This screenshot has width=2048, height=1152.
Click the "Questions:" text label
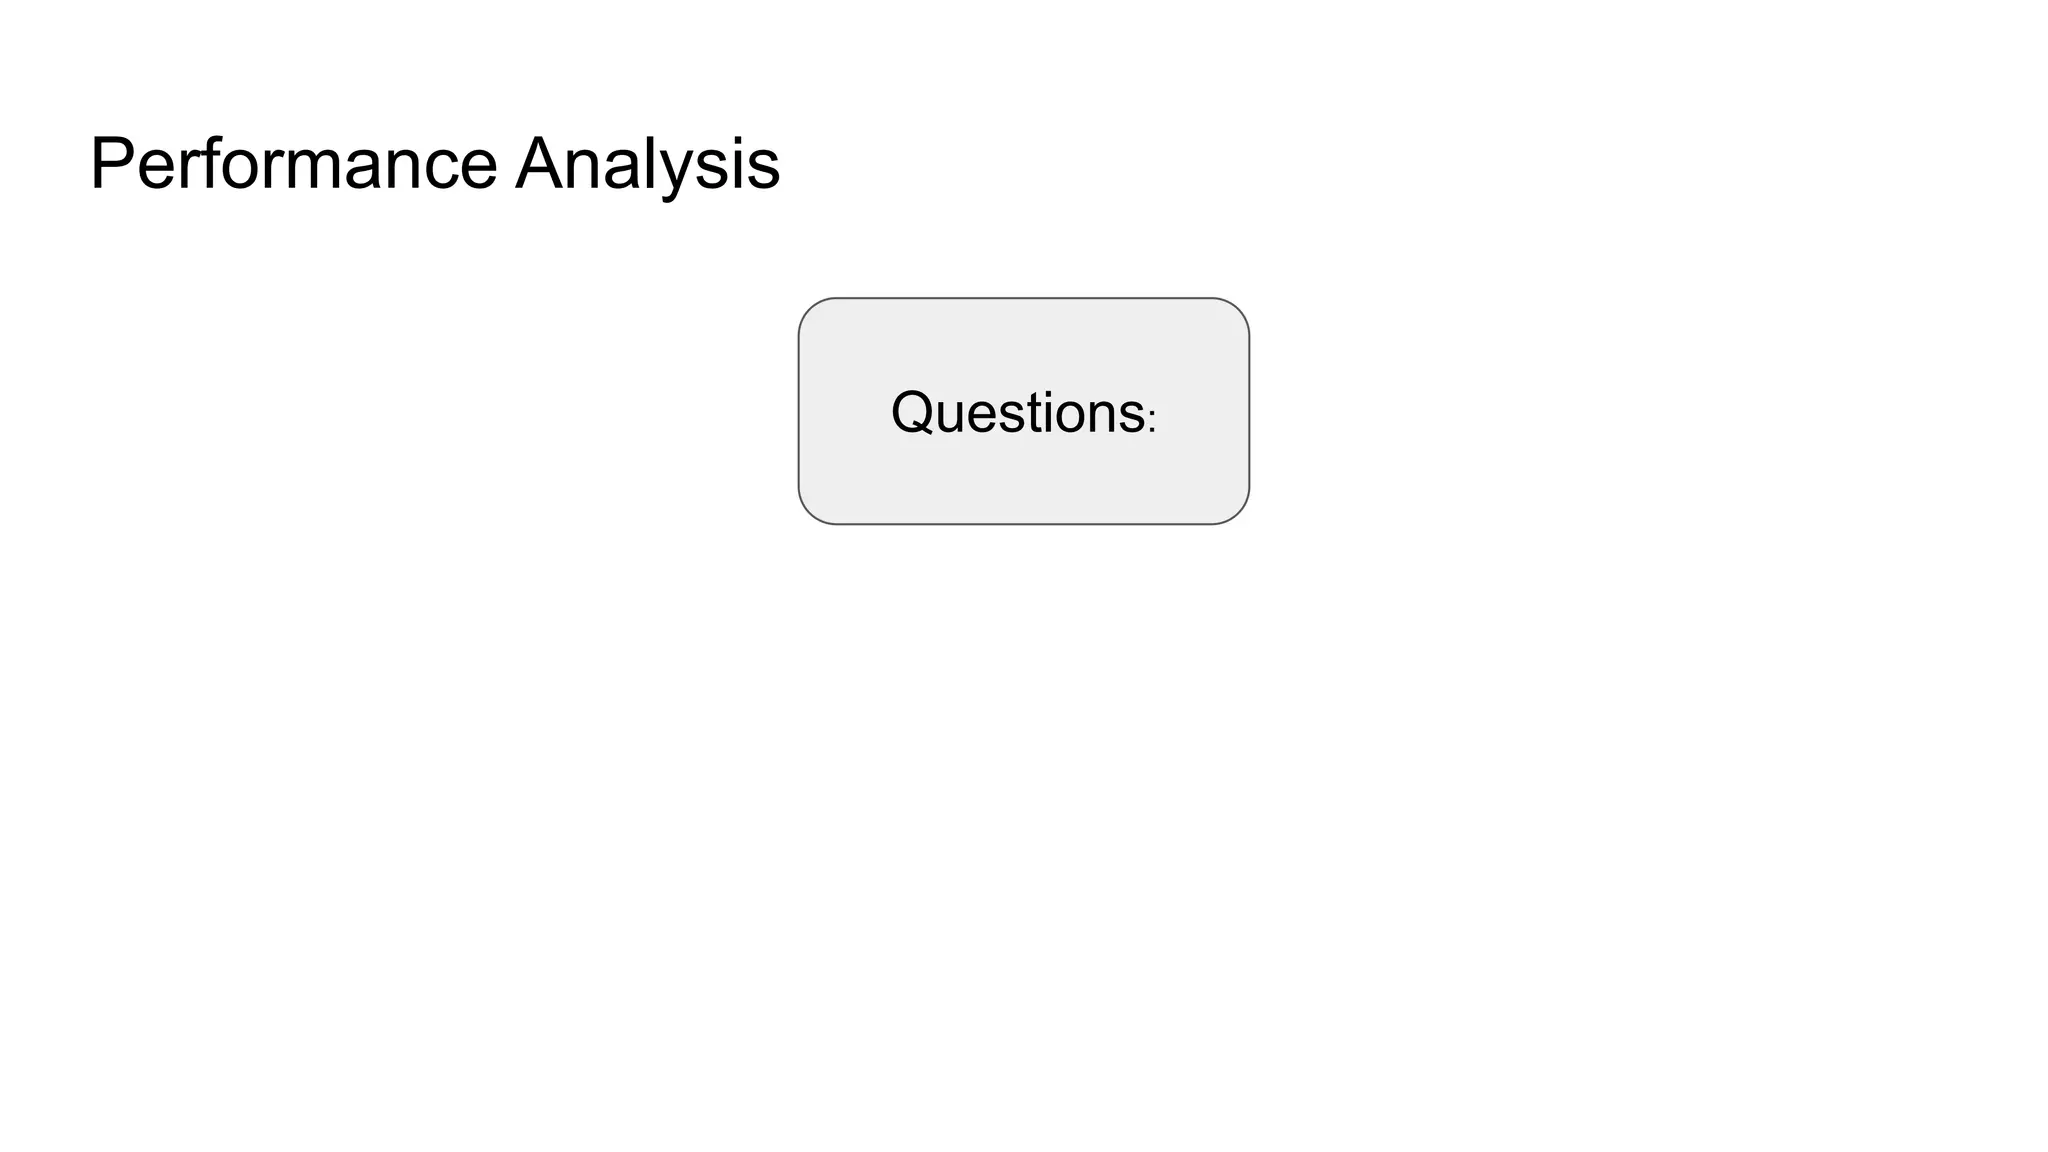1022,412
